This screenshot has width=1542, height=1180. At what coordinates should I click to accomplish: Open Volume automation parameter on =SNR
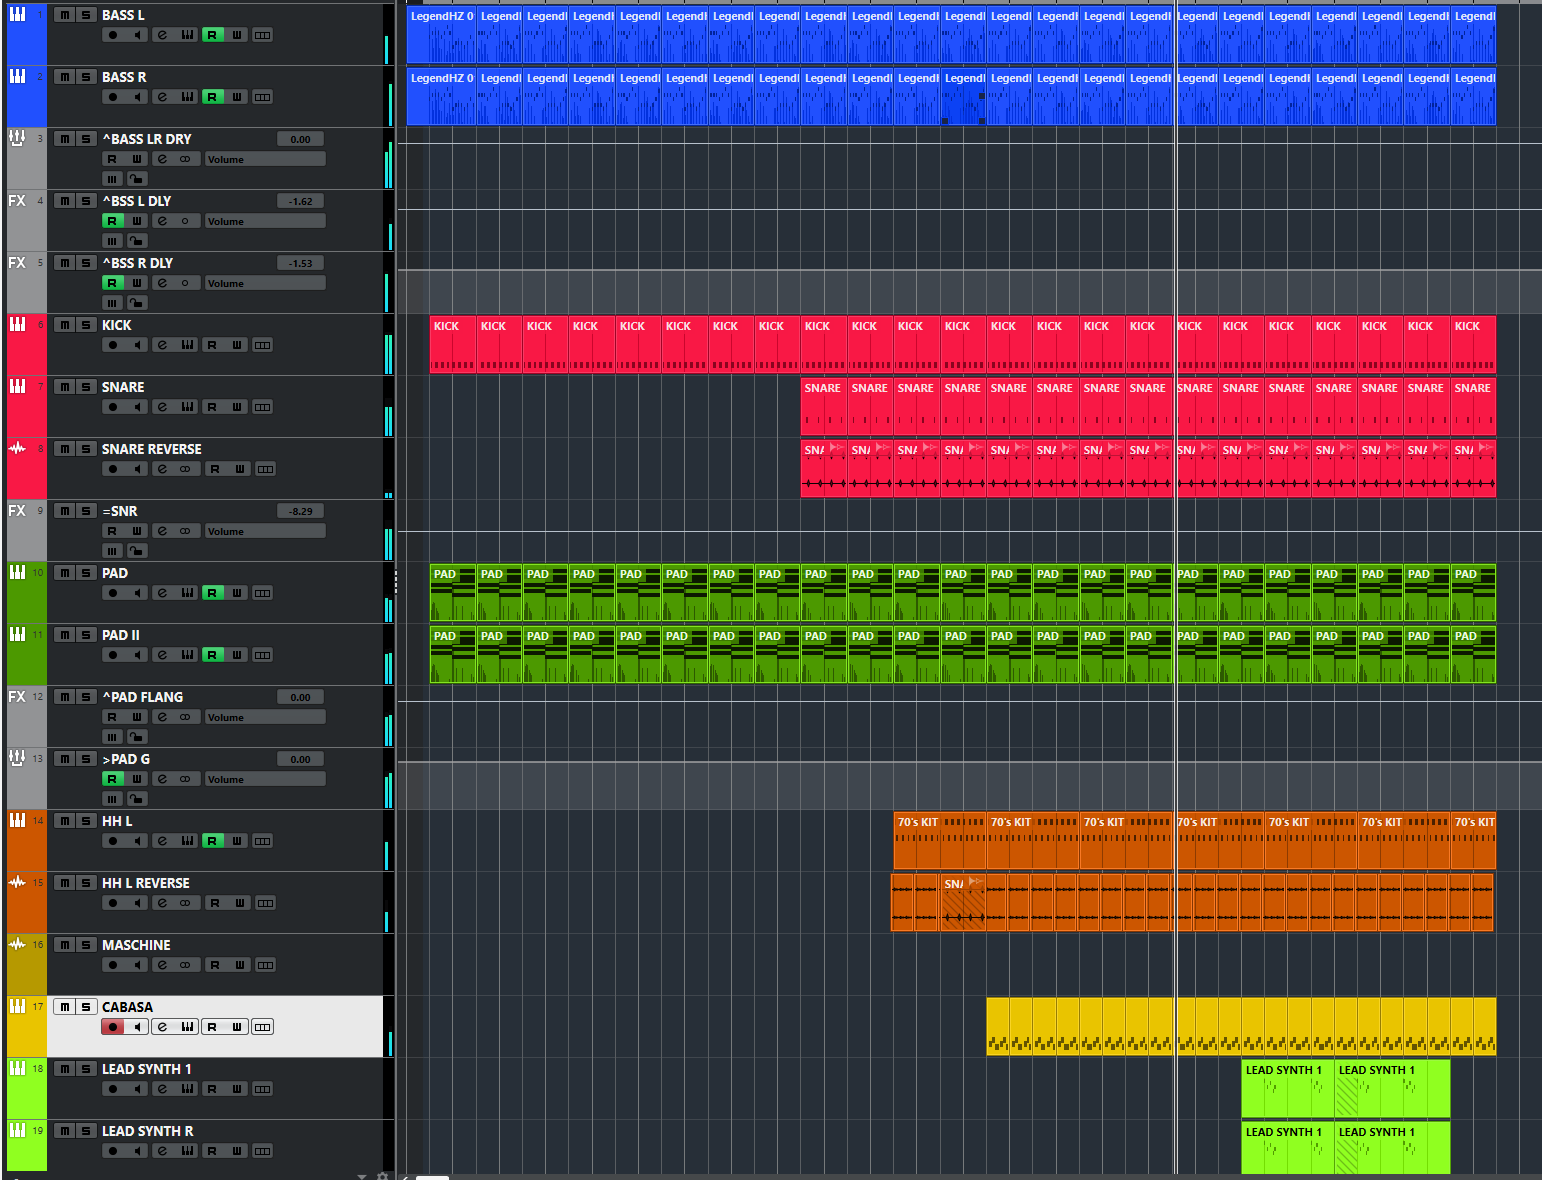pyautogui.click(x=265, y=531)
